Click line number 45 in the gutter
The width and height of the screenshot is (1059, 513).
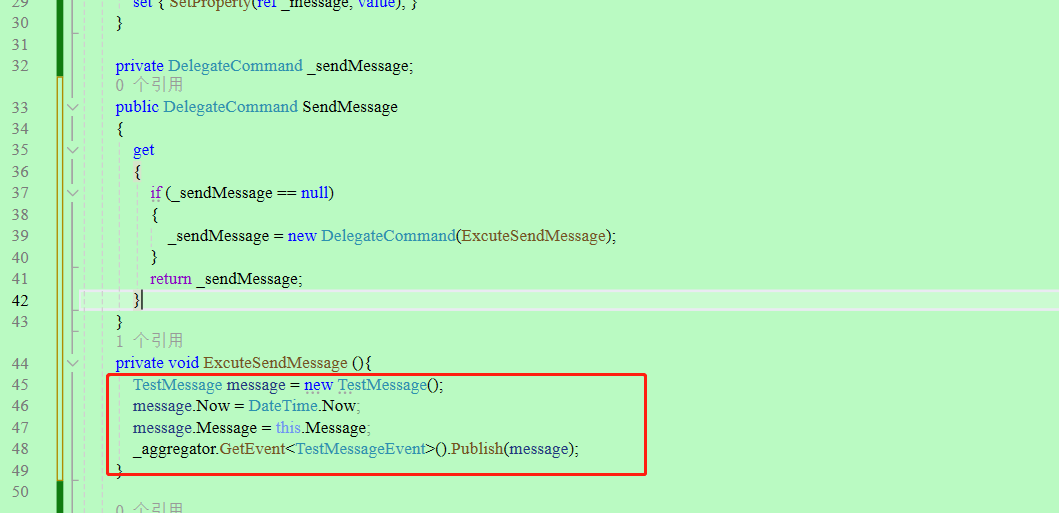point(20,385)
